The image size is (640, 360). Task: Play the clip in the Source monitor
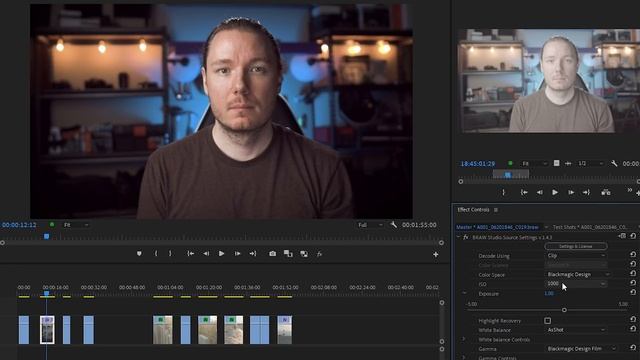click(x=555, y=192)
